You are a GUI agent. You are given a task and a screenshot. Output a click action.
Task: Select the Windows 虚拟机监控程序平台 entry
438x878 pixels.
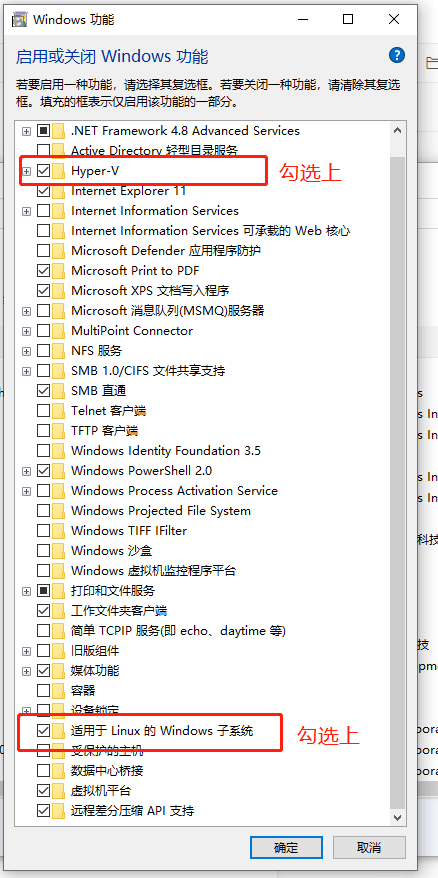[153, 571]
